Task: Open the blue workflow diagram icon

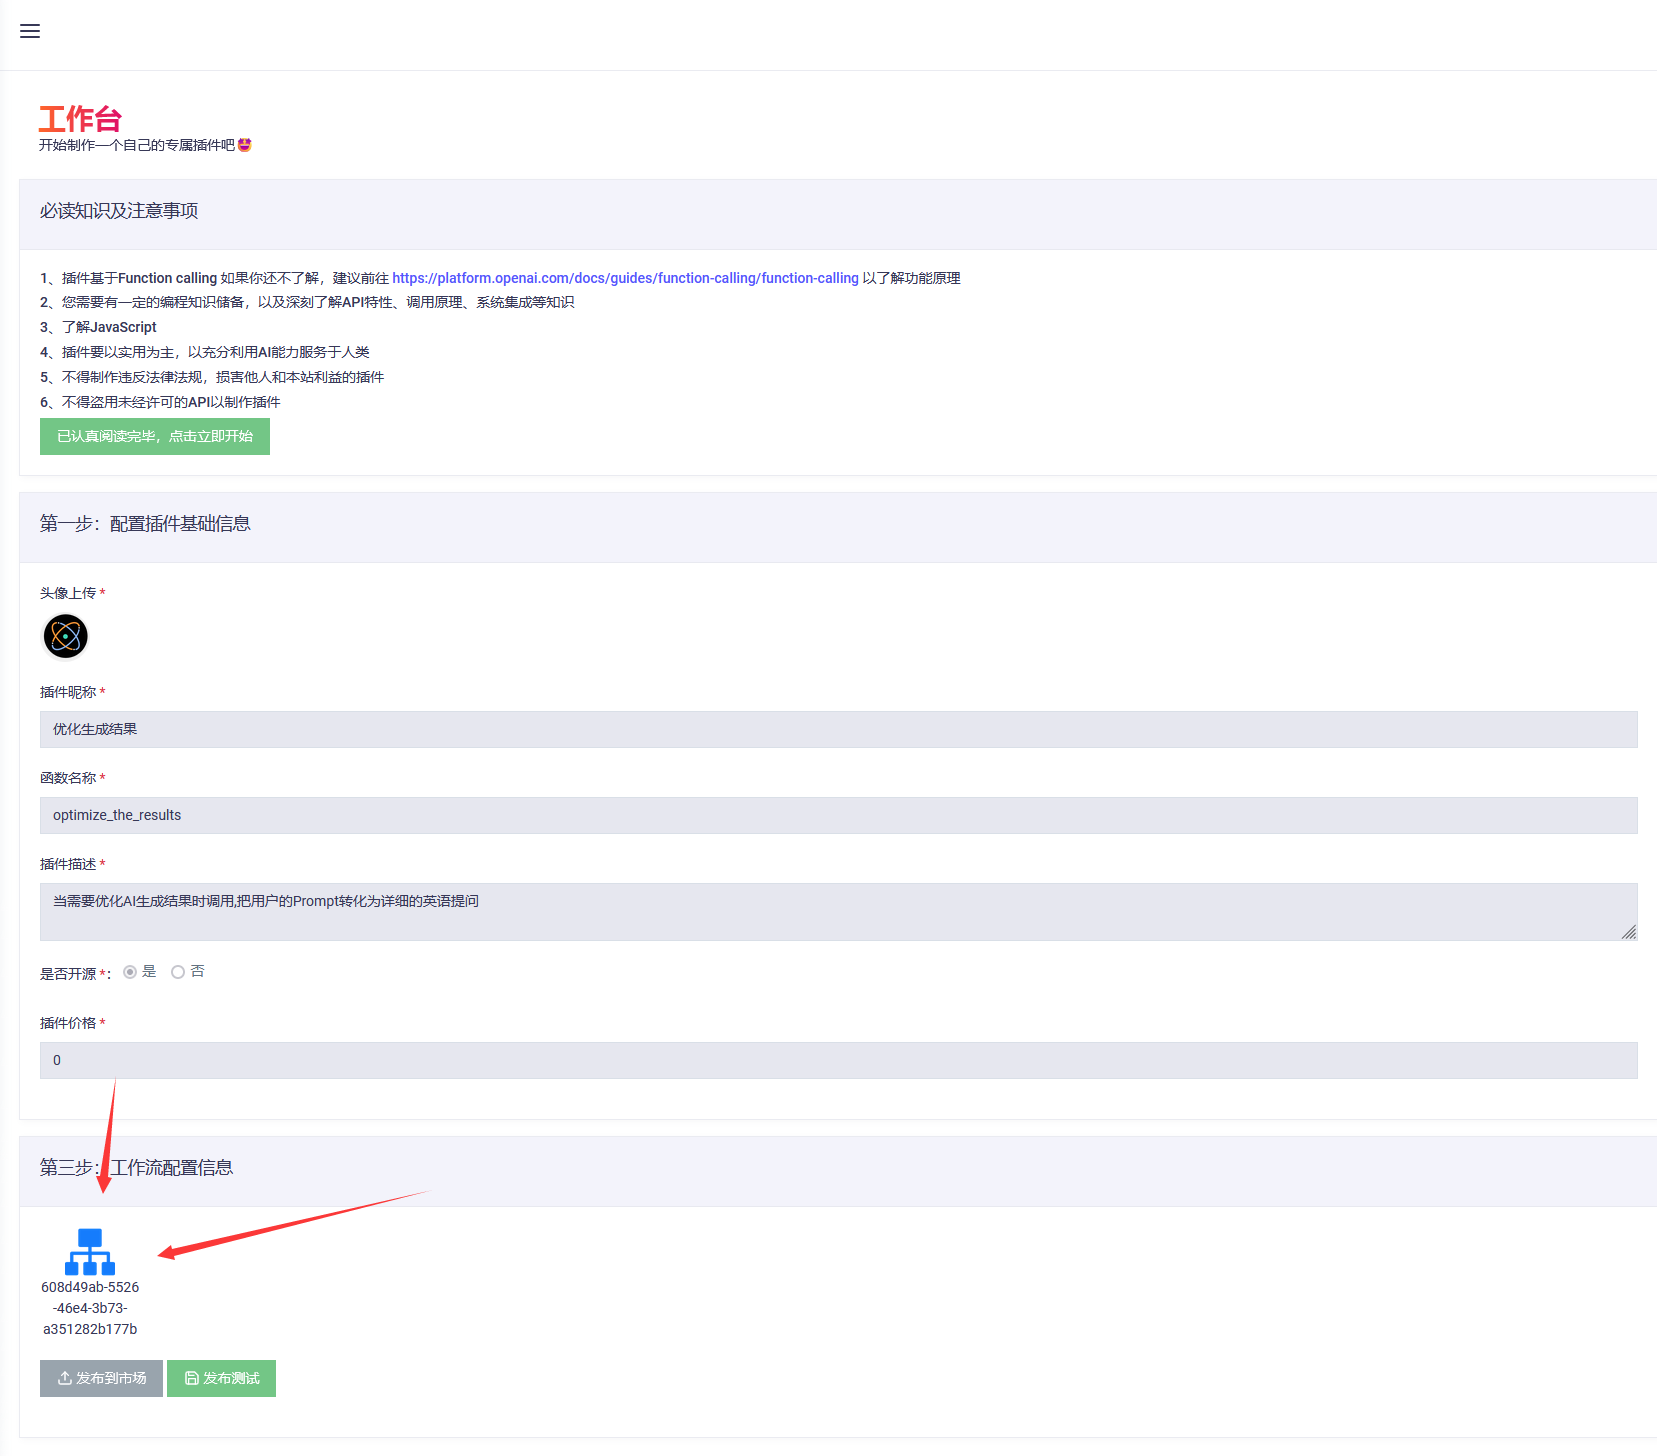Action: [x=90, y=1251]
